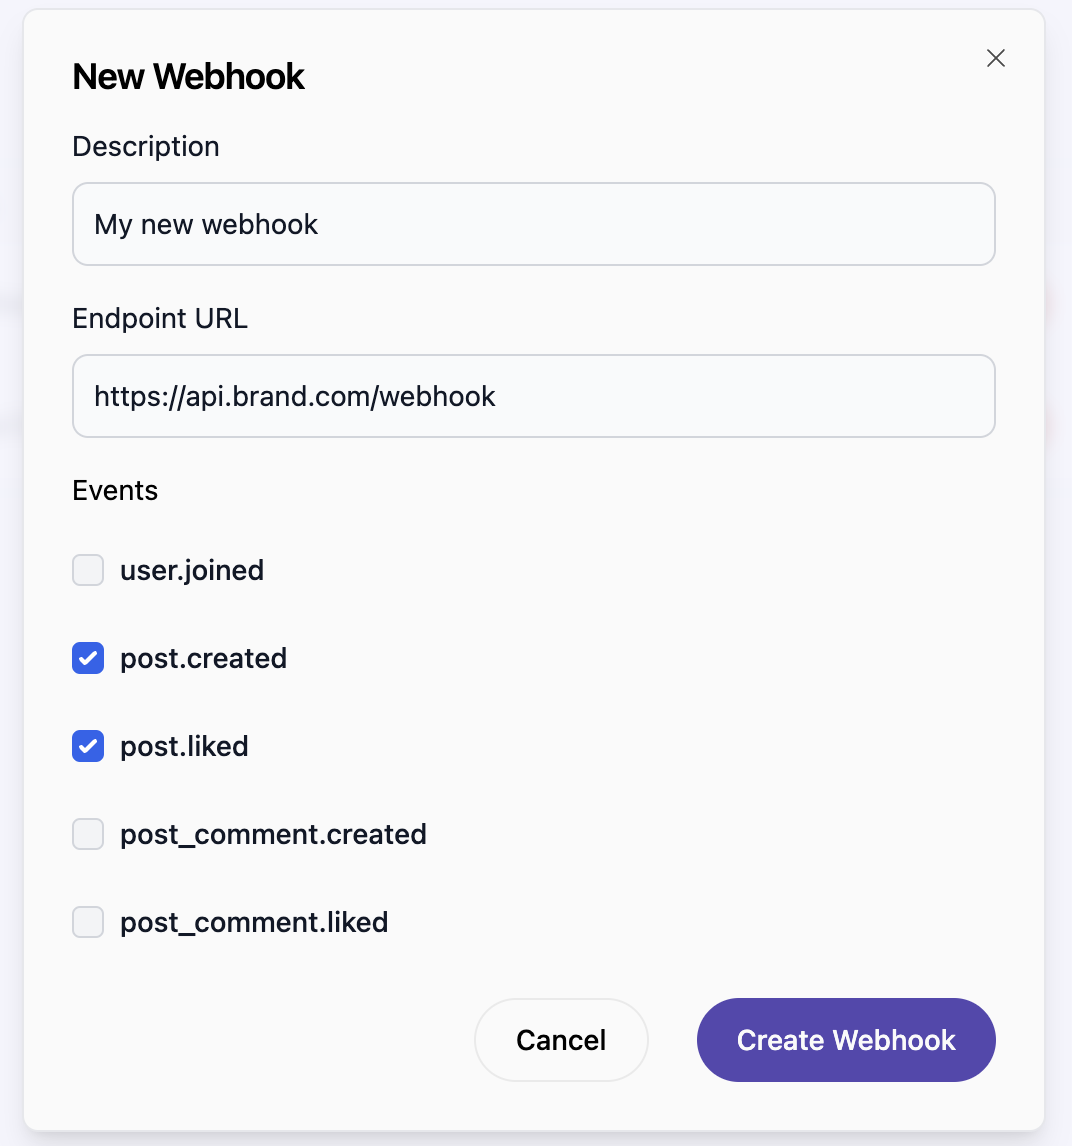Click the Events section heading
This screenshot has width=1072, height=1146.
point(115,490)
